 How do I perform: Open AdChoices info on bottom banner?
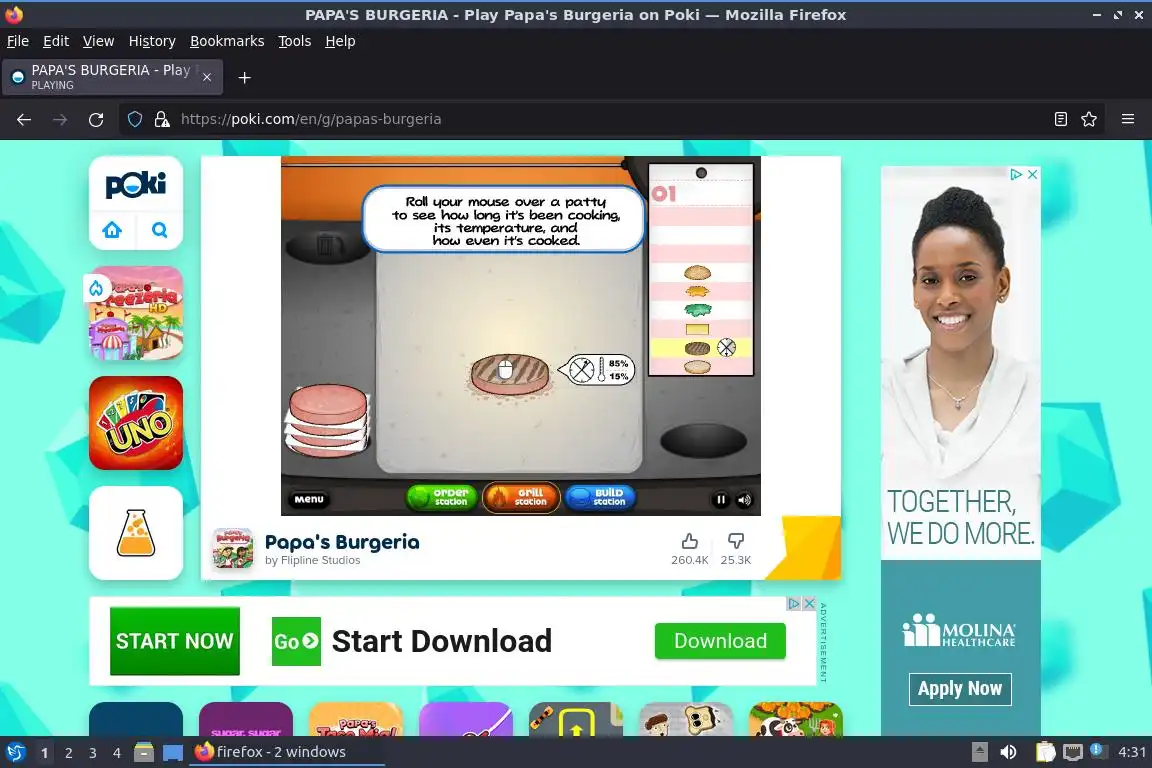click(793, 603)
